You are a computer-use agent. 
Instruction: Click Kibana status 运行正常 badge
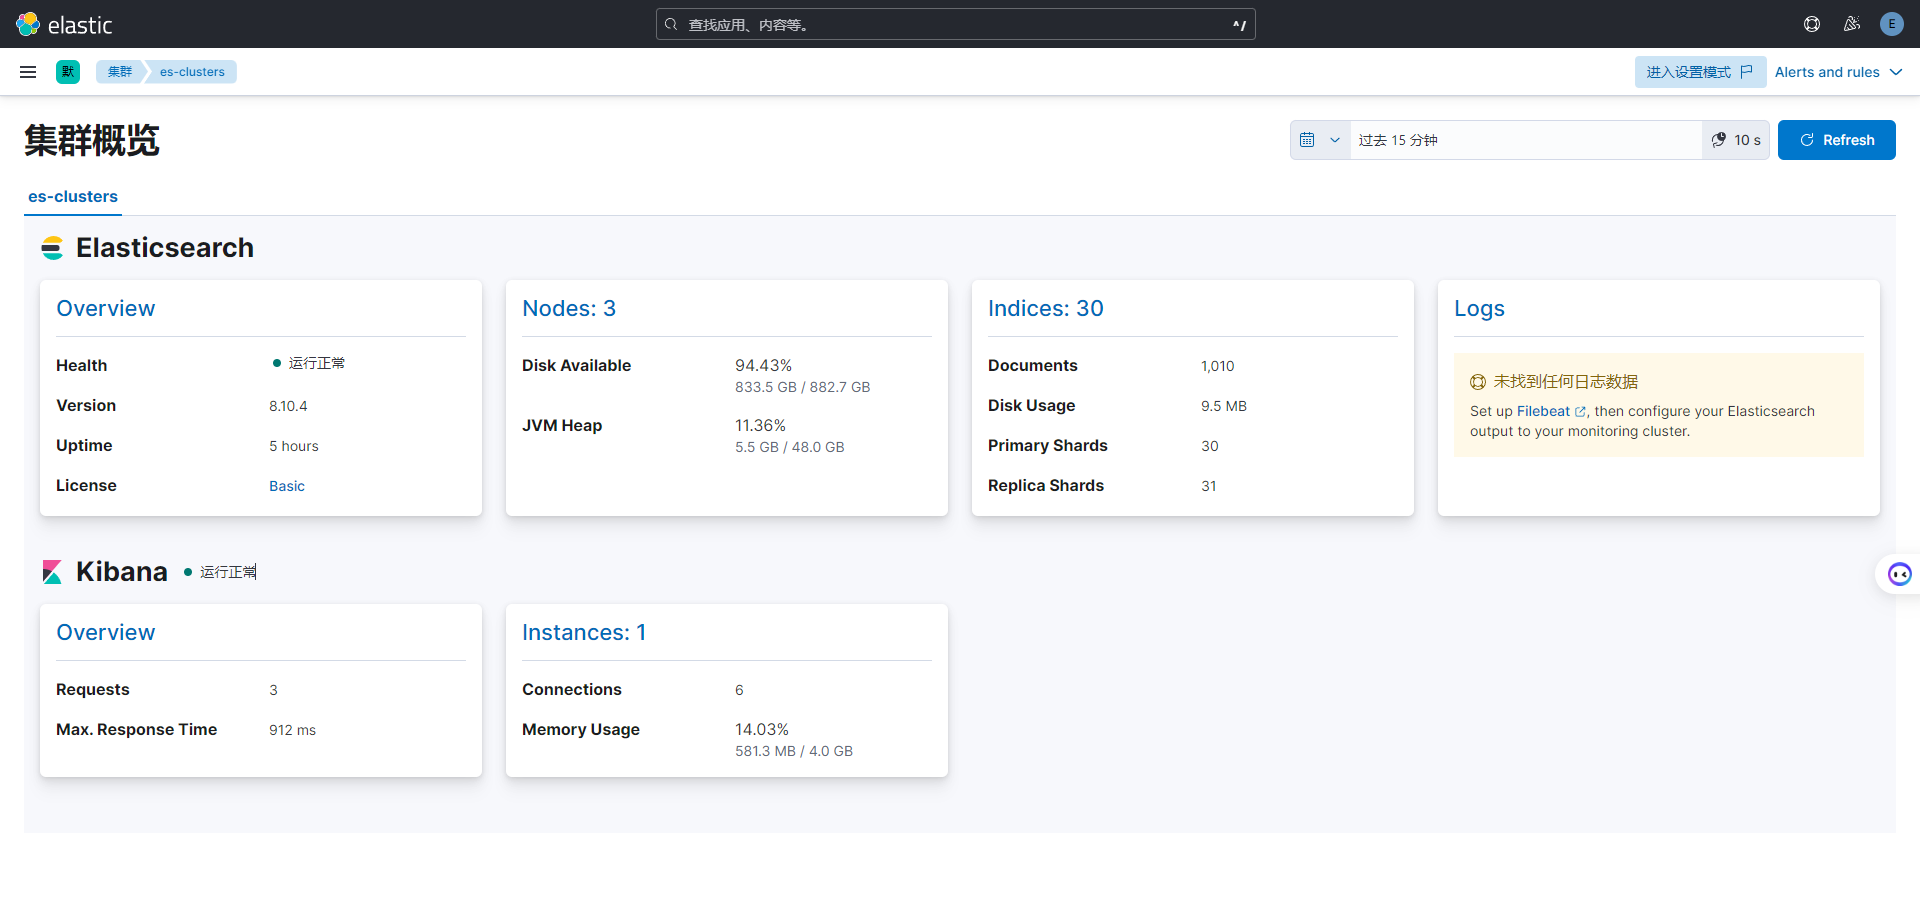[x=220, y=572]
